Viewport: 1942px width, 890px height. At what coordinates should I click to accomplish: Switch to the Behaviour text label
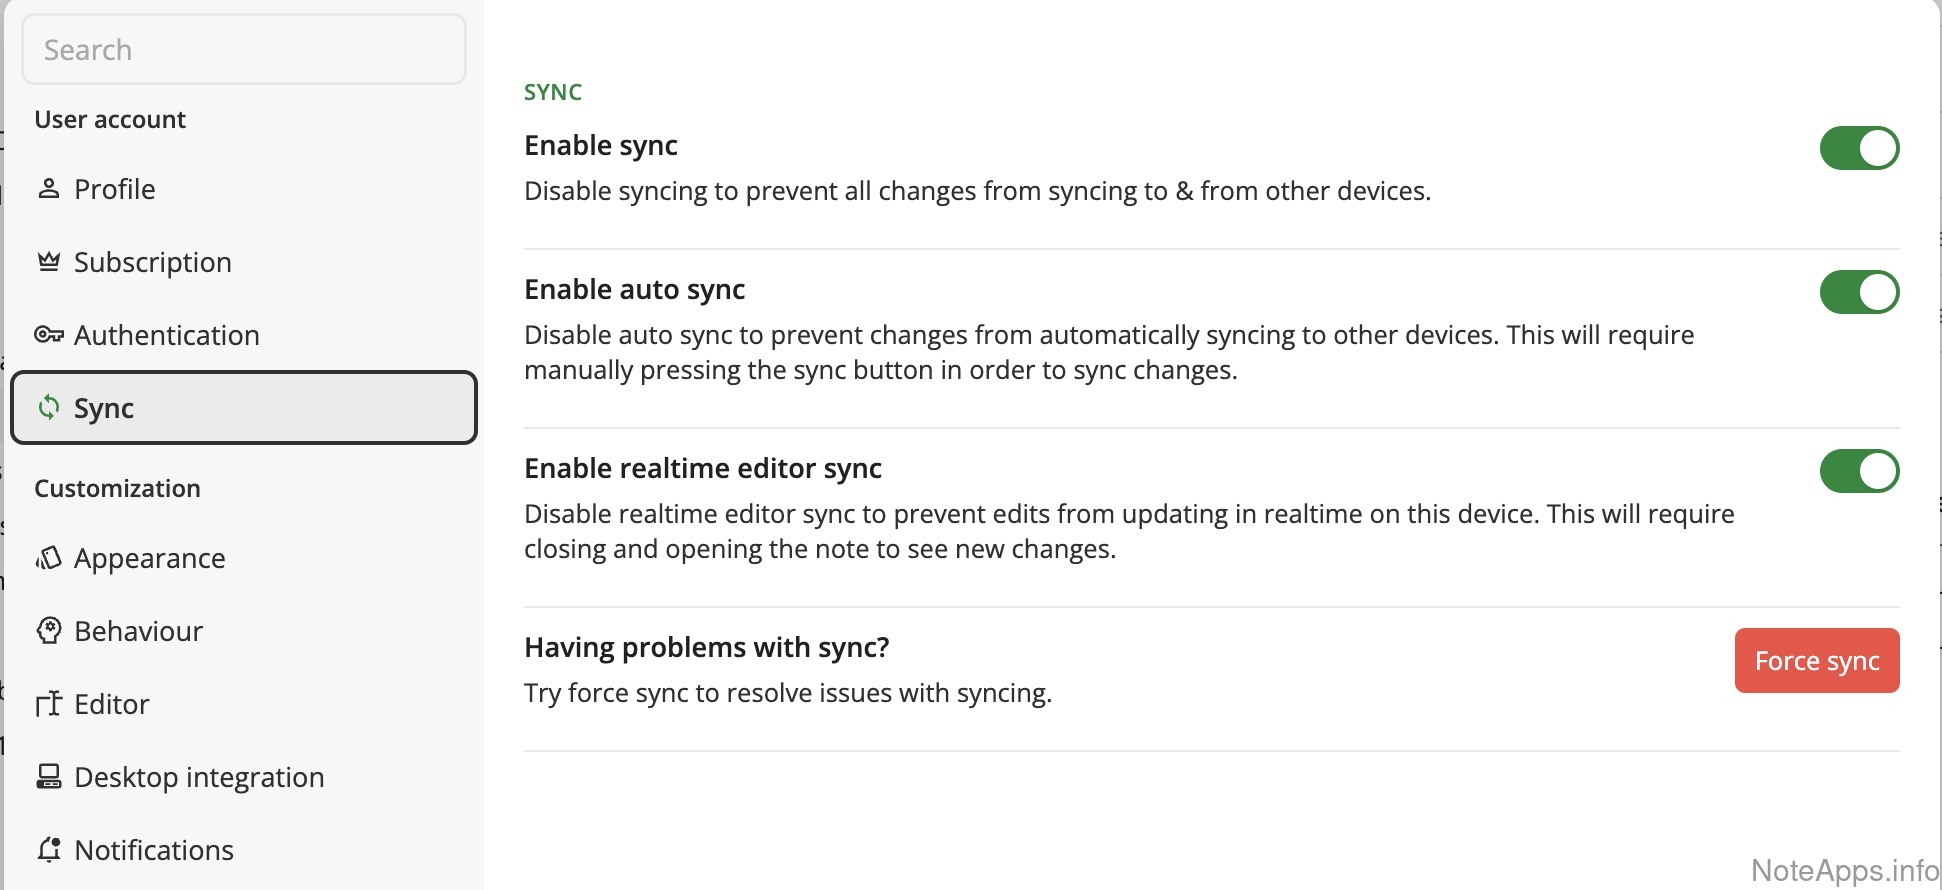tap(139, 631)
